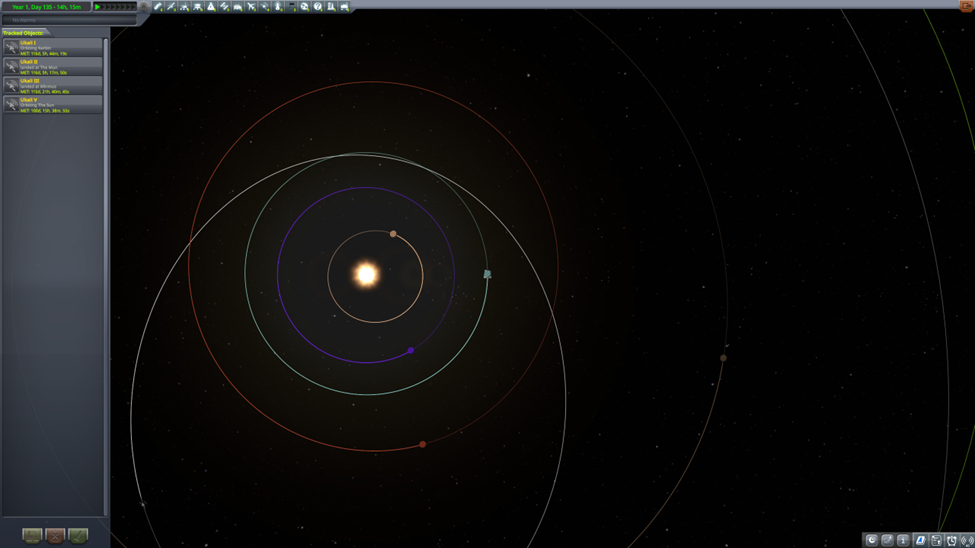Click the green play time warp arrow
This screenshot has width=975, height=548.
pos(97,7)
